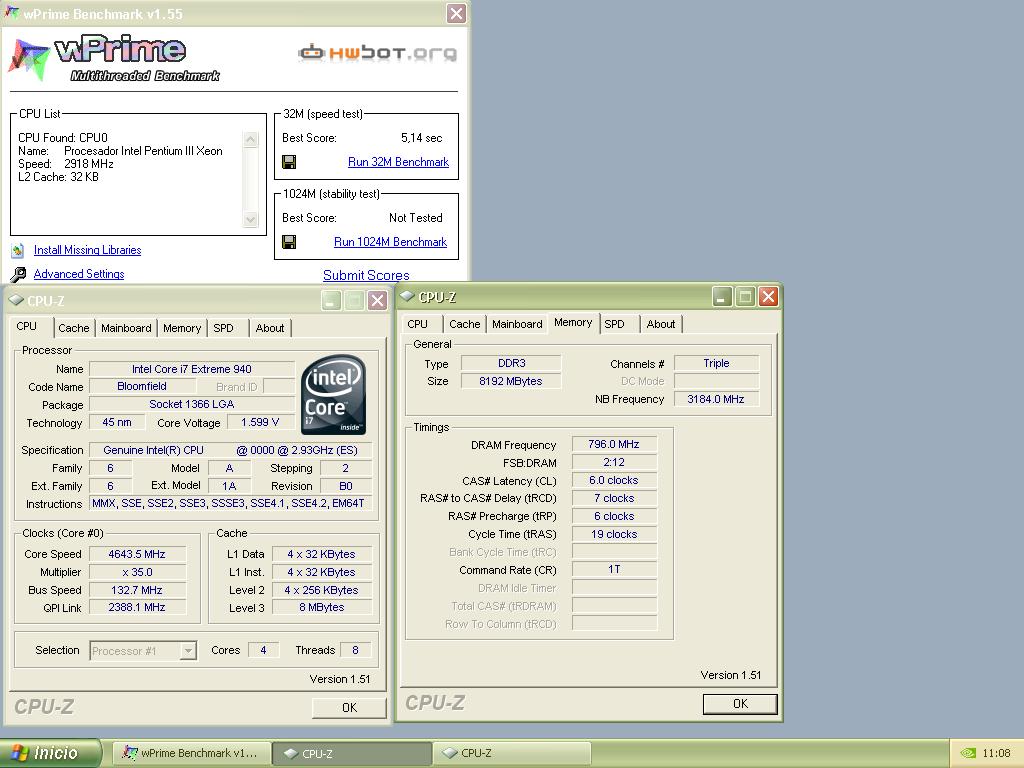The image size is (1024, 768).
Task: Switch to Cache tab in left CPU-Z
Action: [74, 328]
